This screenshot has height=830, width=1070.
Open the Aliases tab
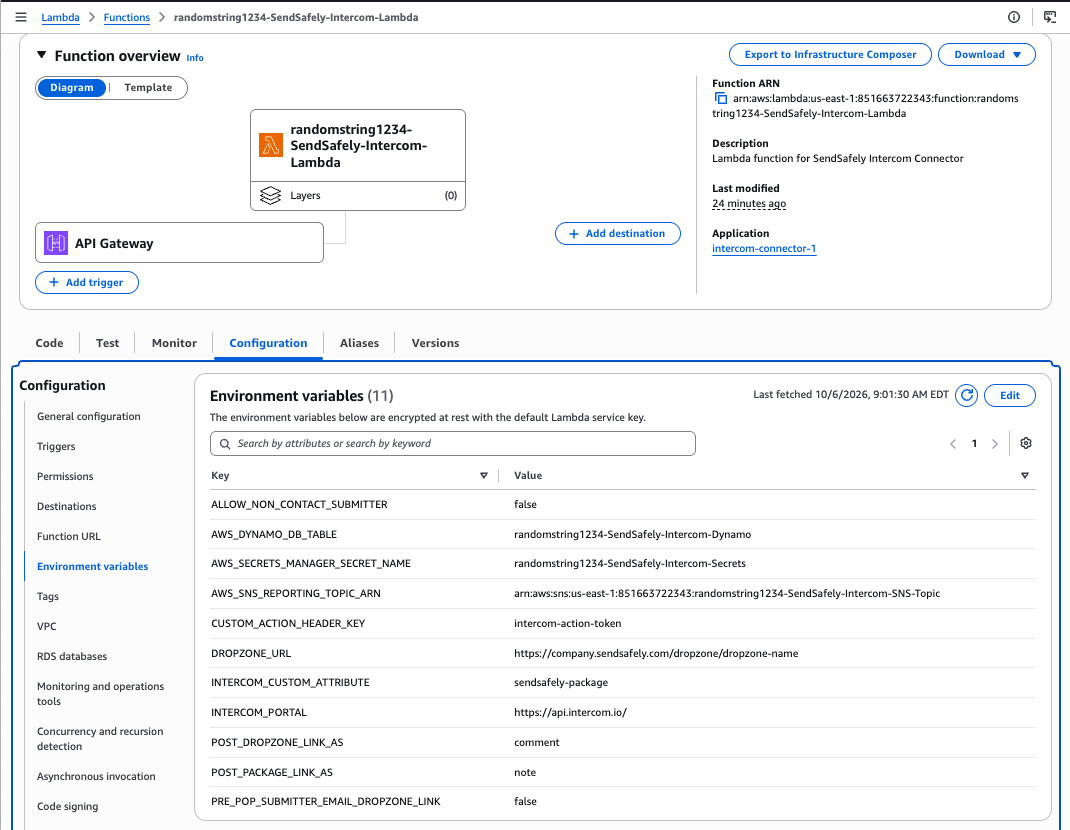359,343
